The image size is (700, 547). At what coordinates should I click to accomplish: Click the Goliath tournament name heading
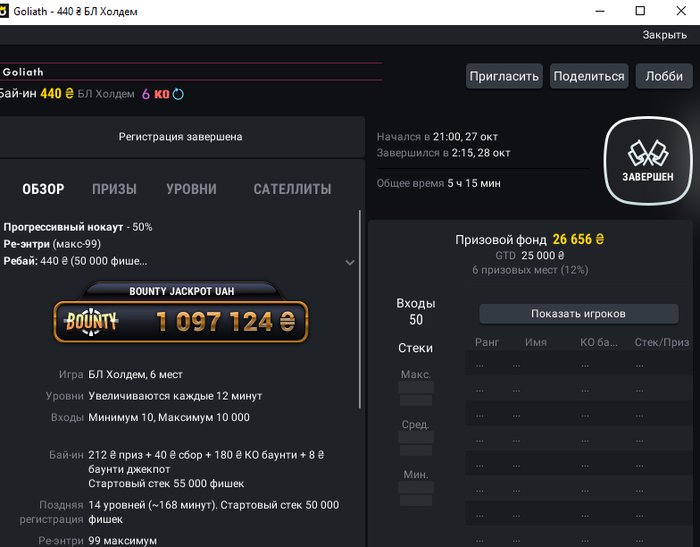coord(23,72)
